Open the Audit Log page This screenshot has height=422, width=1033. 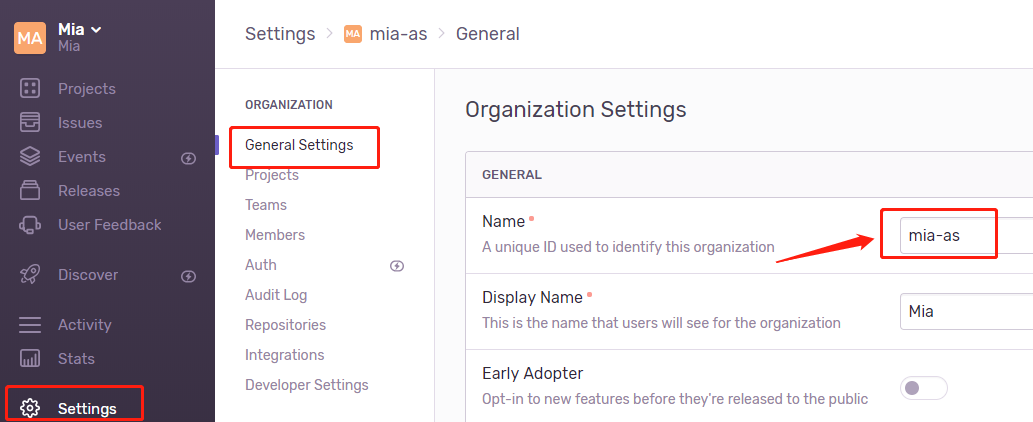tap(276, 295)
